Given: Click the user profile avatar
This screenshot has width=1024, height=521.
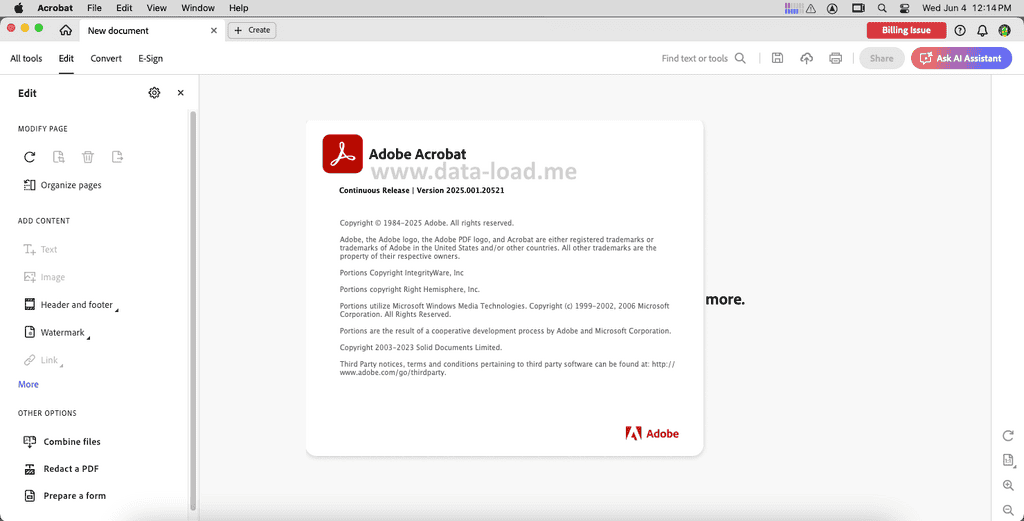Looking at the screenshot, I should [1004, 30].
